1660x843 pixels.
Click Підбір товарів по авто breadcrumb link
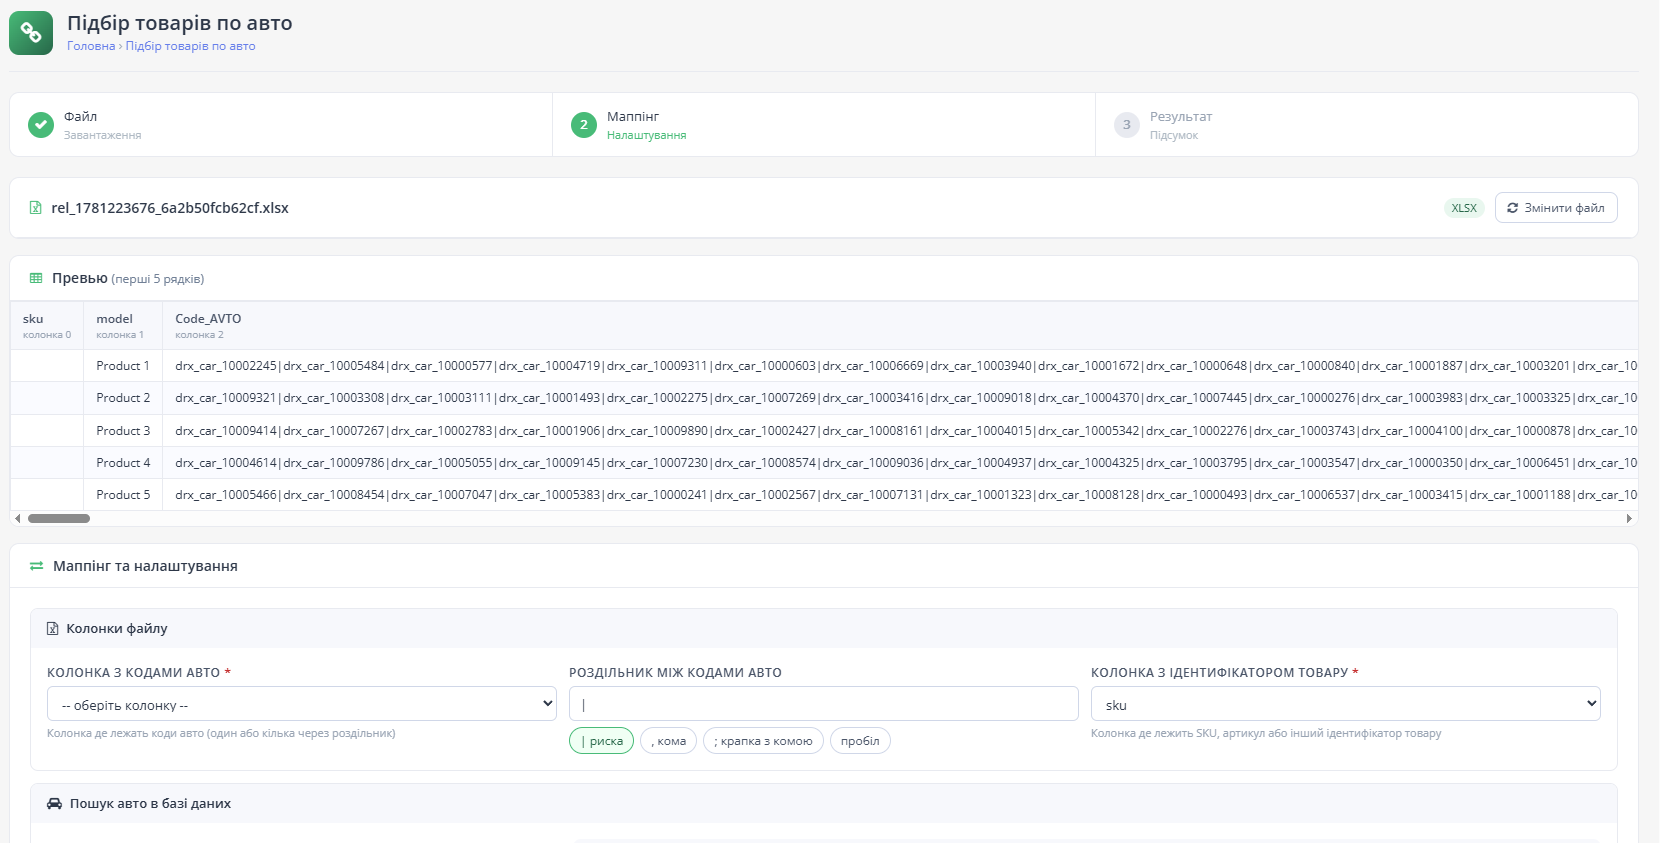[x=191, y=46]
